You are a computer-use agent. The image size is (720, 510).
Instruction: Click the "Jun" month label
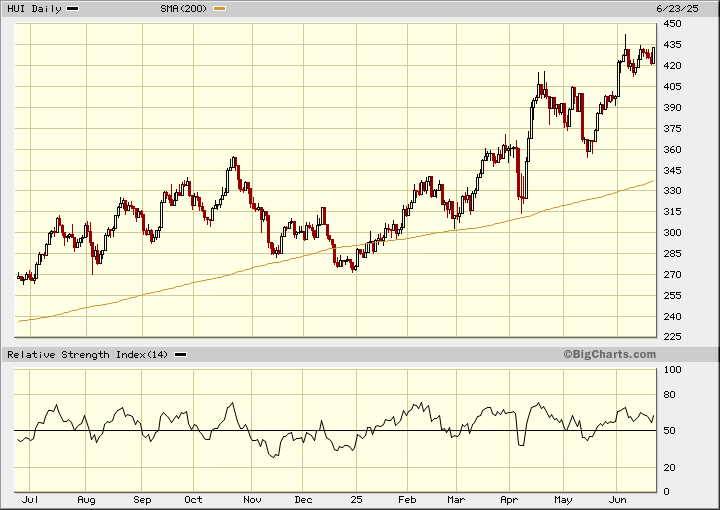click(x=617, y=499)
